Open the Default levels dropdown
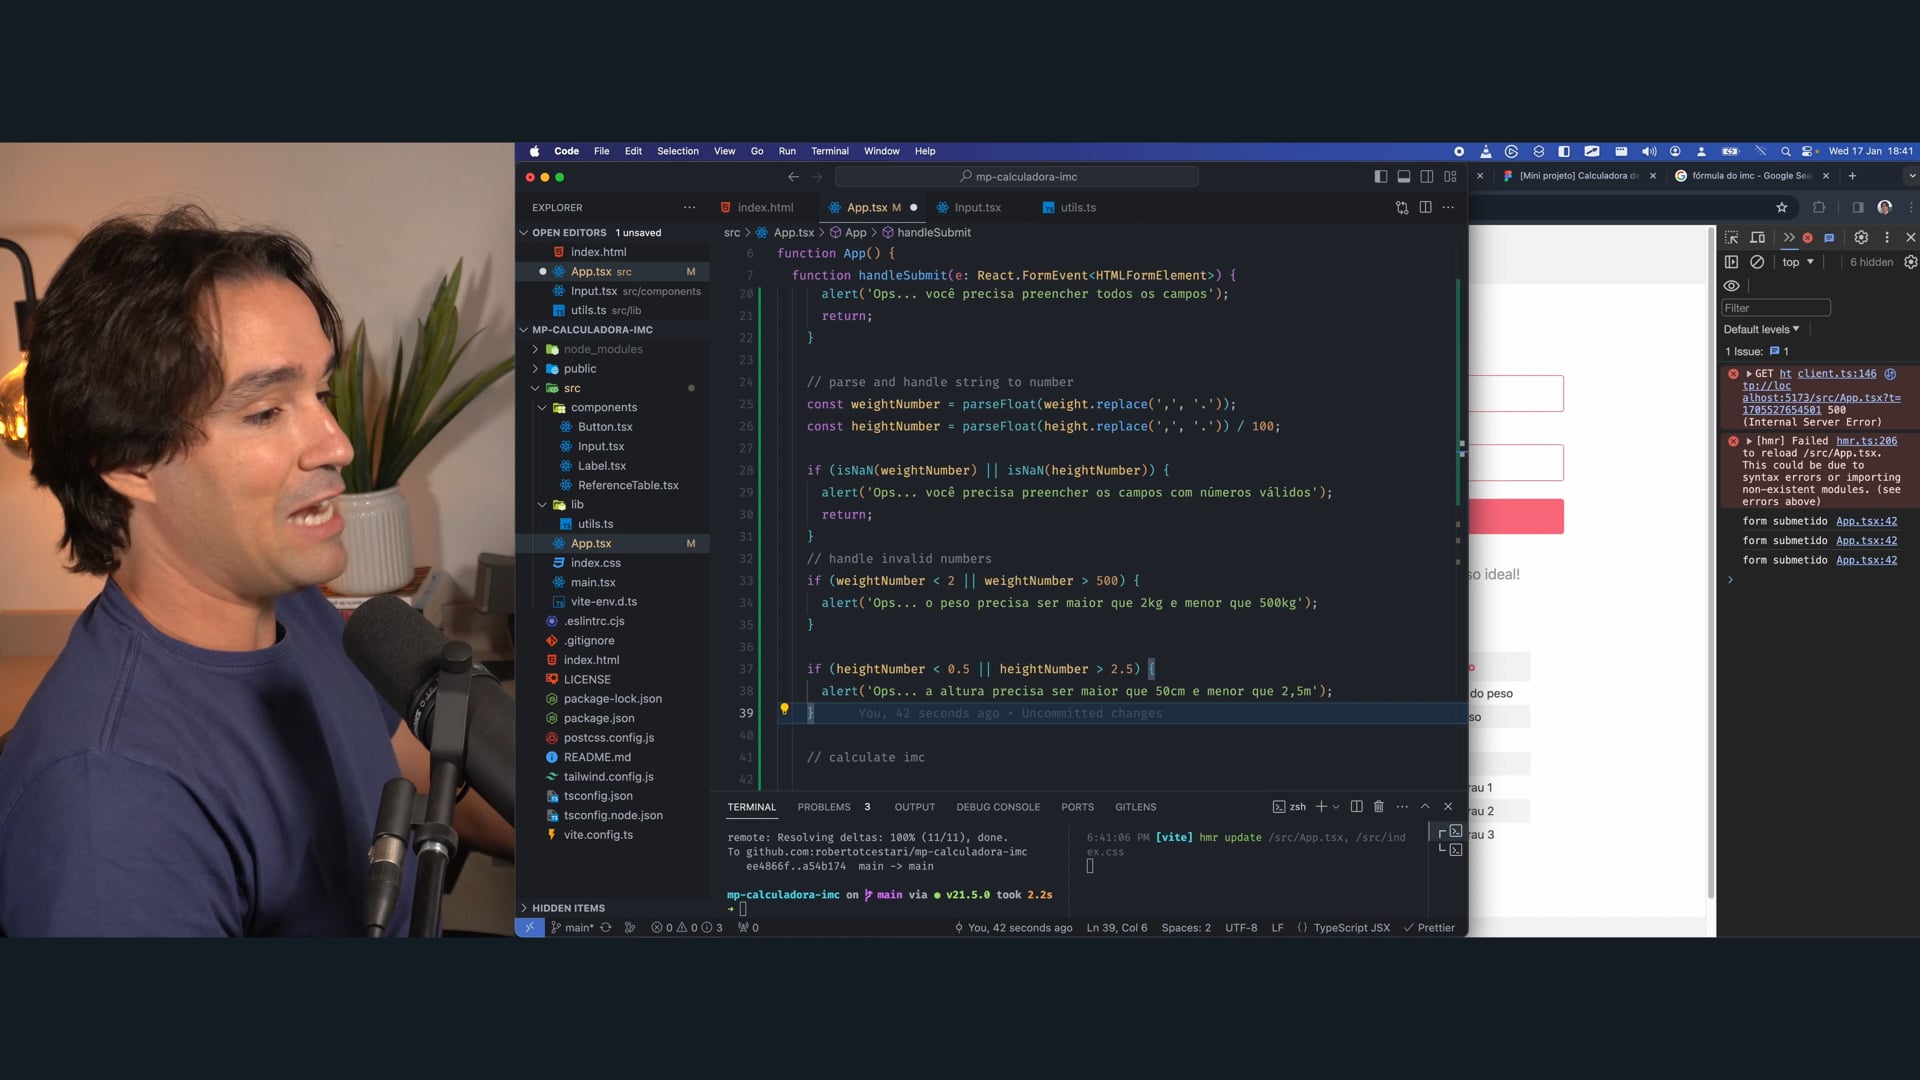The width and height of the screenshot is (1920, 1080). 1761,329
